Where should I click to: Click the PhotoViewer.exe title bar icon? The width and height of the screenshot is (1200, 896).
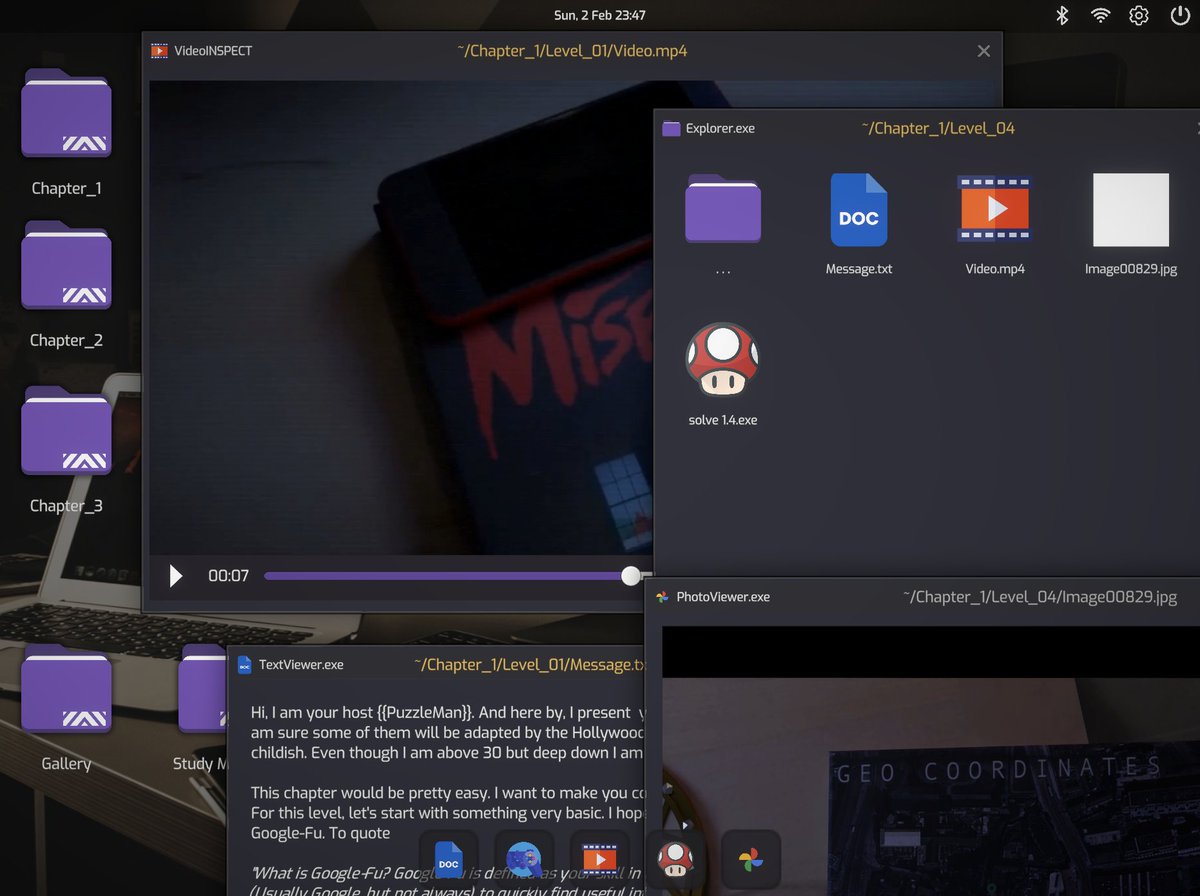coord(662,597)
